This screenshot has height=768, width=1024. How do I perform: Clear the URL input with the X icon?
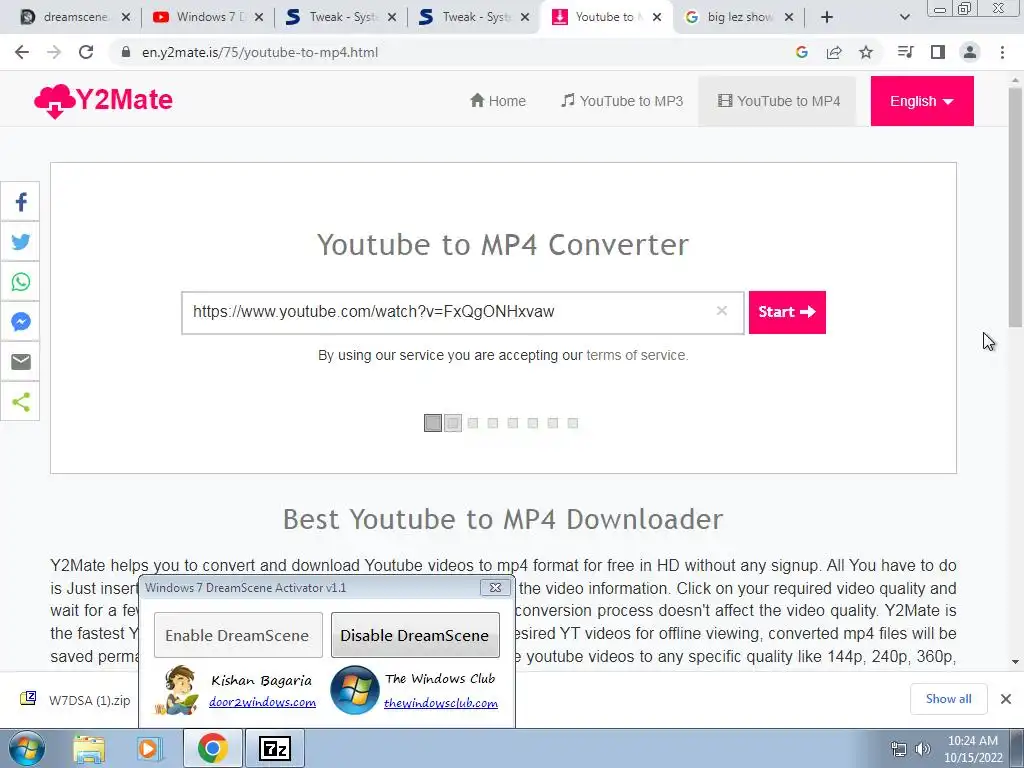[x=722, y=311]
